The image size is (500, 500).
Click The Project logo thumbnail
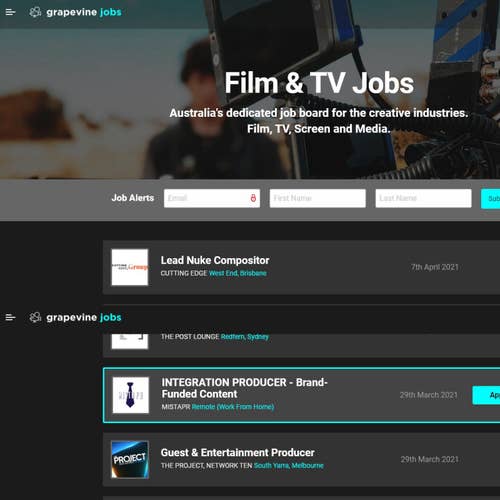point(130,460)
